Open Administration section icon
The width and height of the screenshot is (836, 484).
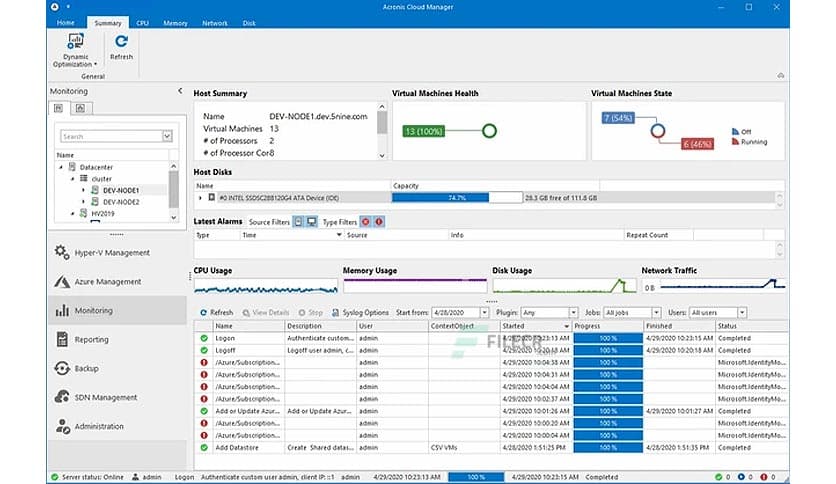click(62, 426)
